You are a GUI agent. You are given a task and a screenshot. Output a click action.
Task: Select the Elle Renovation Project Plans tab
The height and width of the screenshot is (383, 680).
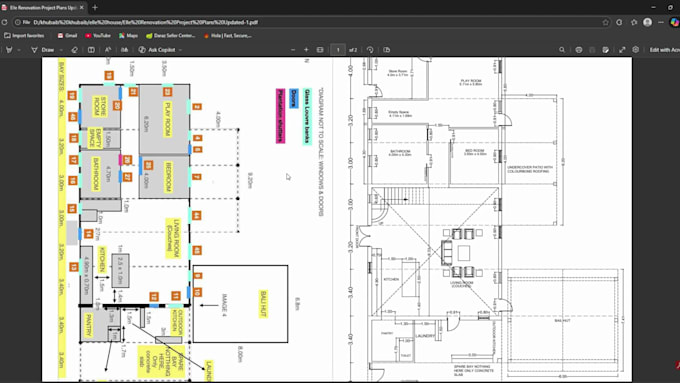coord(43,7)
